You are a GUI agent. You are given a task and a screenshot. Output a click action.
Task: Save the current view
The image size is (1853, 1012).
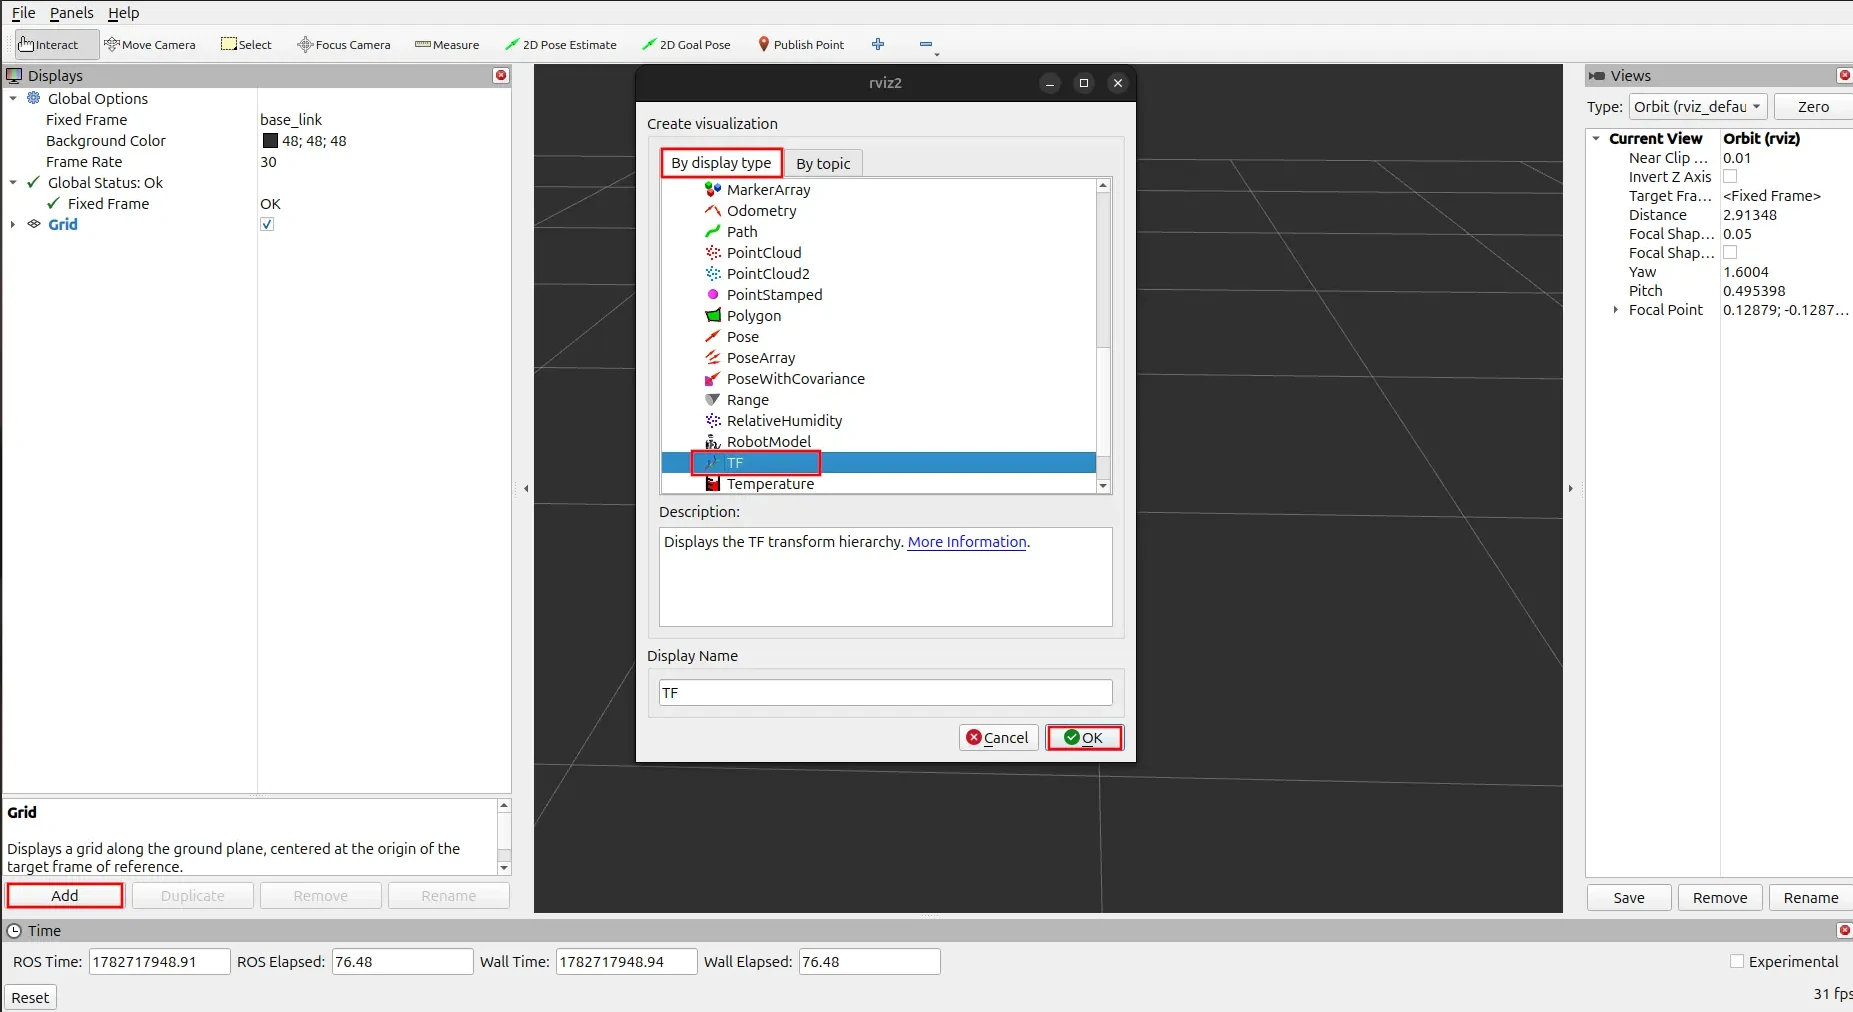point(1629,898)
